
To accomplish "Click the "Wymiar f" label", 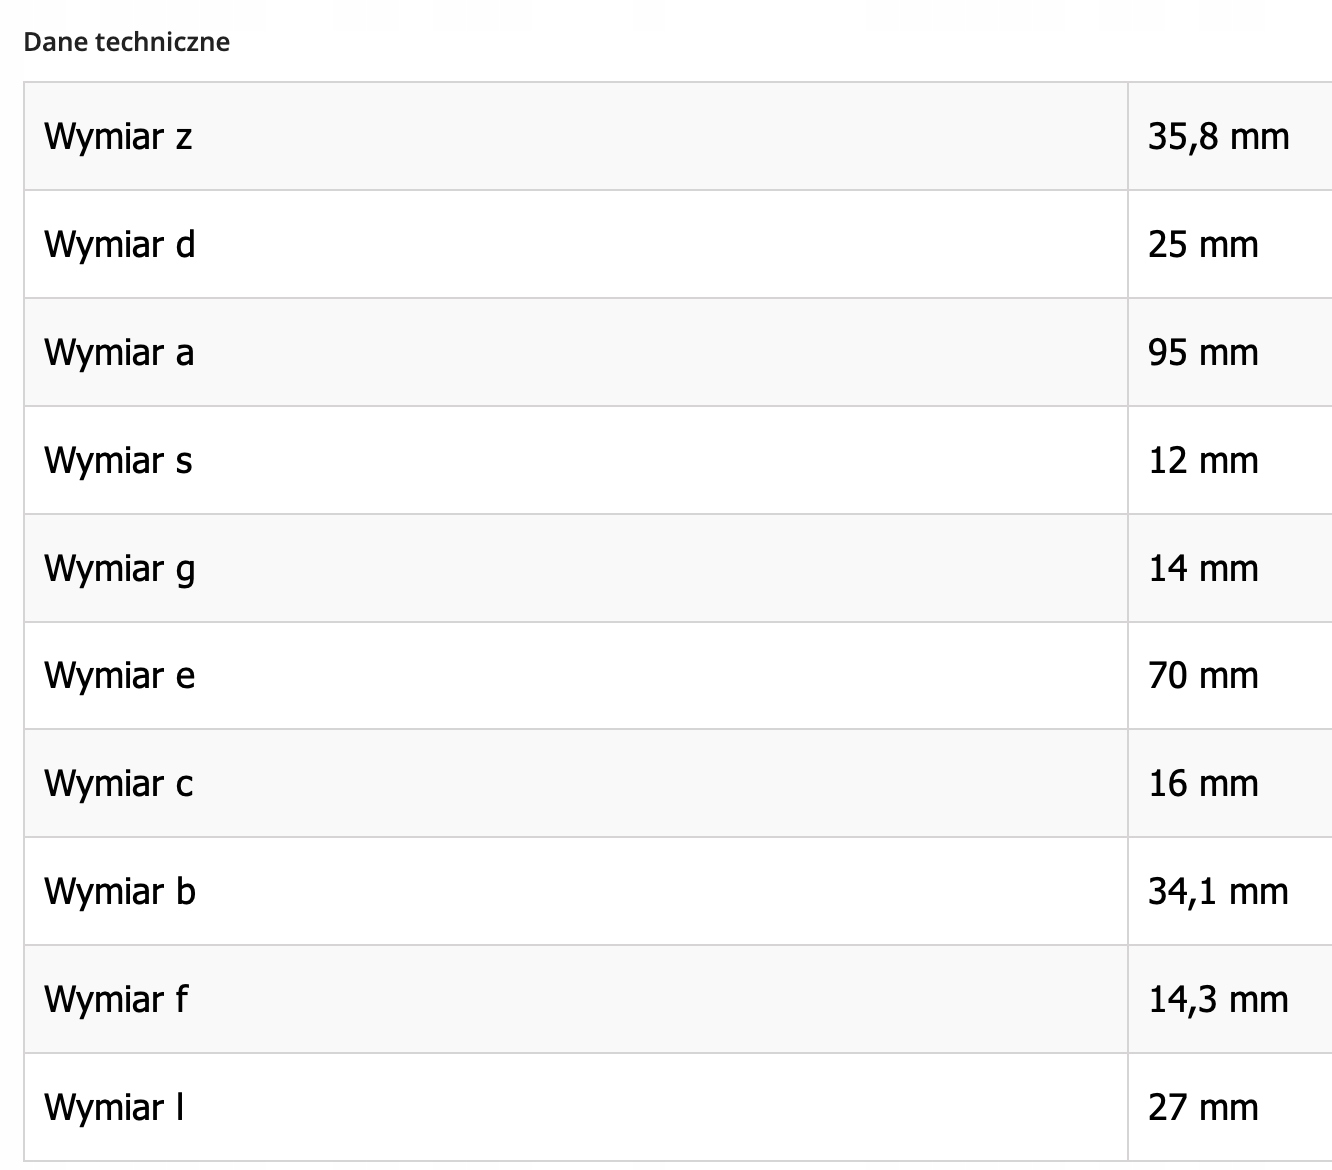I will (x=116, y=1000).
